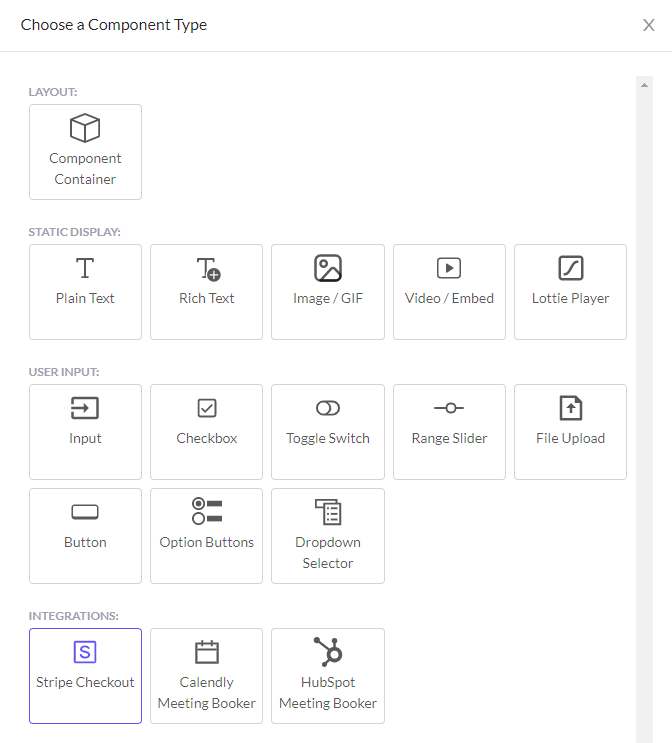
Task: Add a Button component
Action: point(85,536)
